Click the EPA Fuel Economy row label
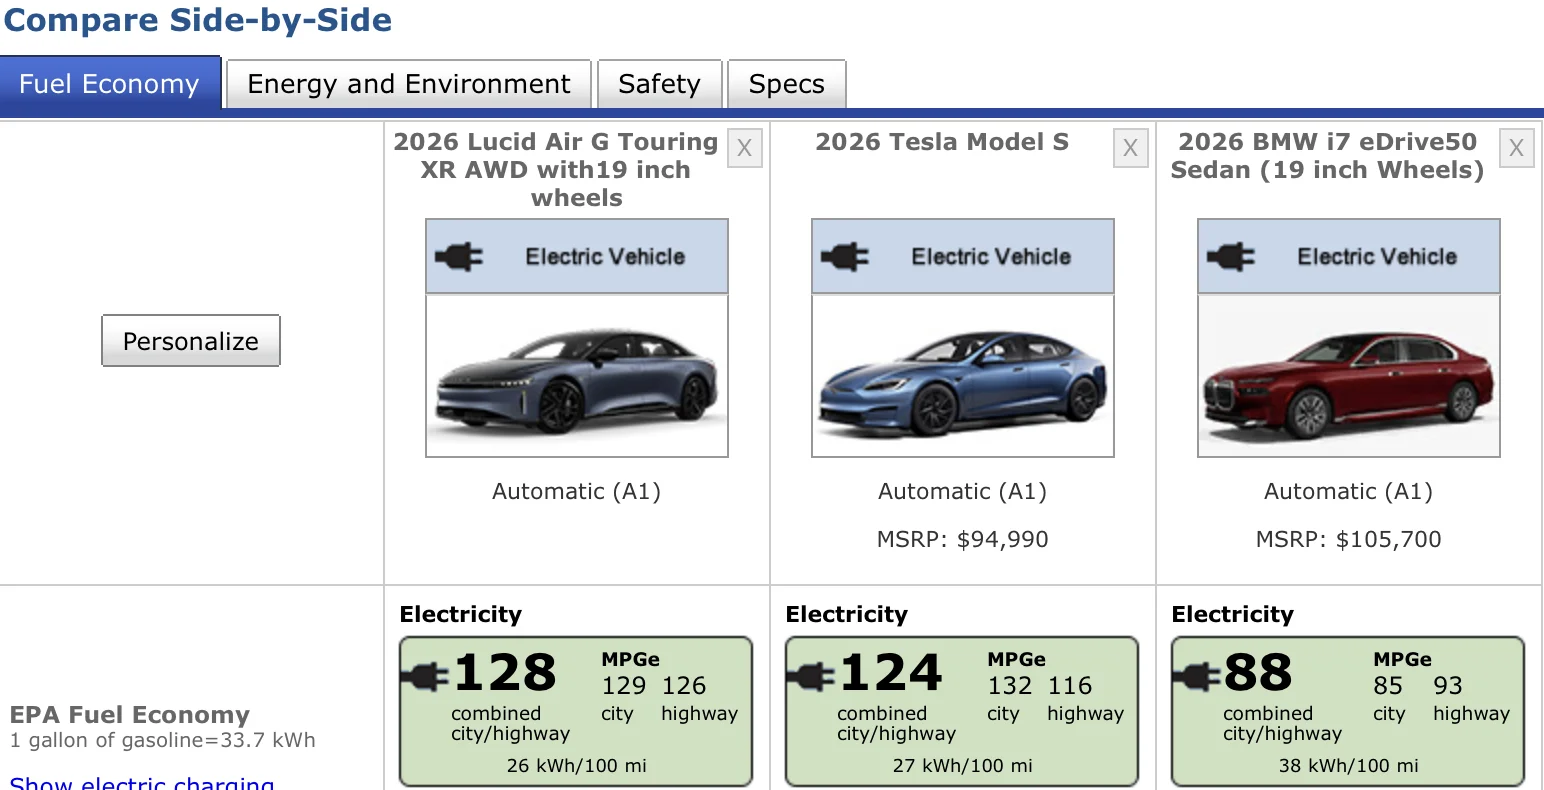This screenshot has height=790, width=1544. (130, 715)
